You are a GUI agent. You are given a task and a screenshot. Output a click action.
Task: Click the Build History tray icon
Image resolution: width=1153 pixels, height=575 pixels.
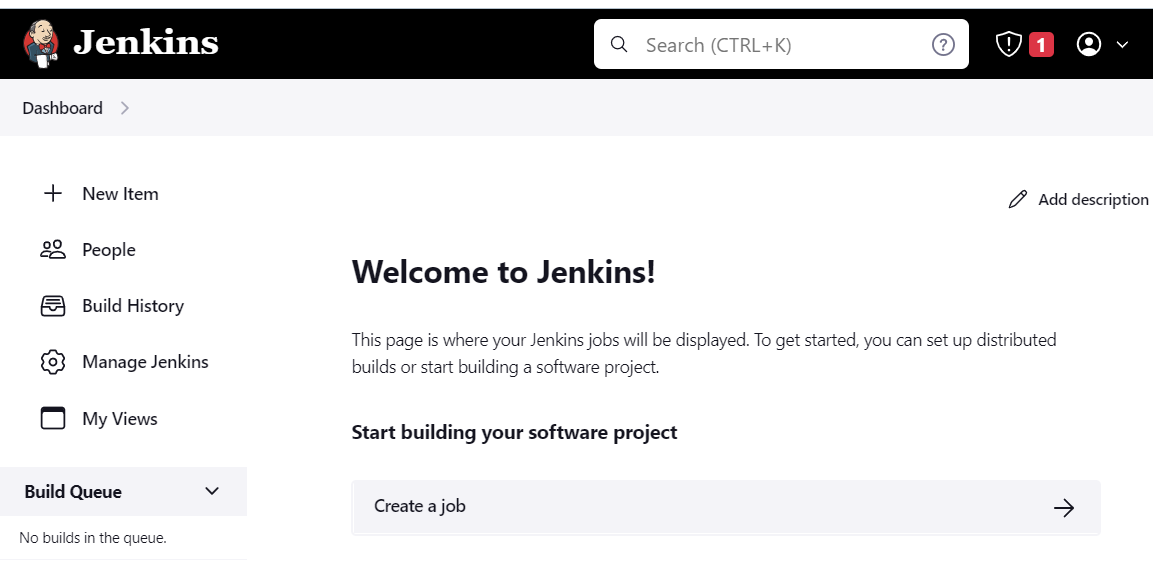(x=53, y=306)
